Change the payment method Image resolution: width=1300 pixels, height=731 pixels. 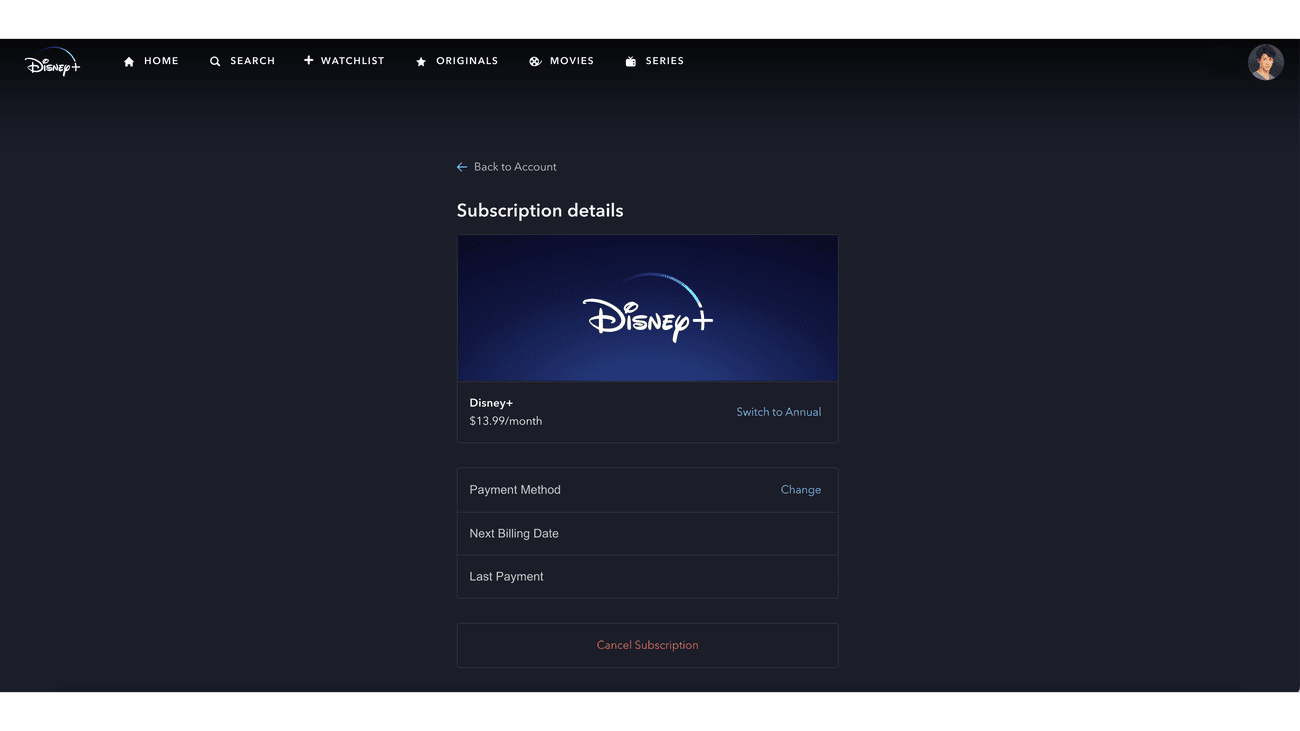pos(800,489)
